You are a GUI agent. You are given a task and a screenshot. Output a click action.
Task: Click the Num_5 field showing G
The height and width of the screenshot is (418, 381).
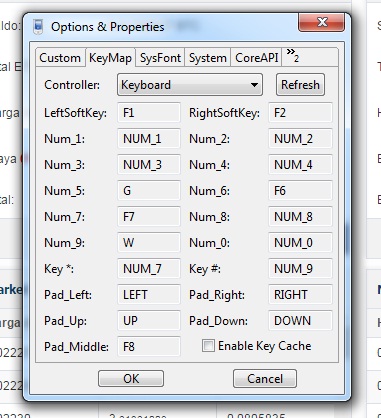click(149, 191)
